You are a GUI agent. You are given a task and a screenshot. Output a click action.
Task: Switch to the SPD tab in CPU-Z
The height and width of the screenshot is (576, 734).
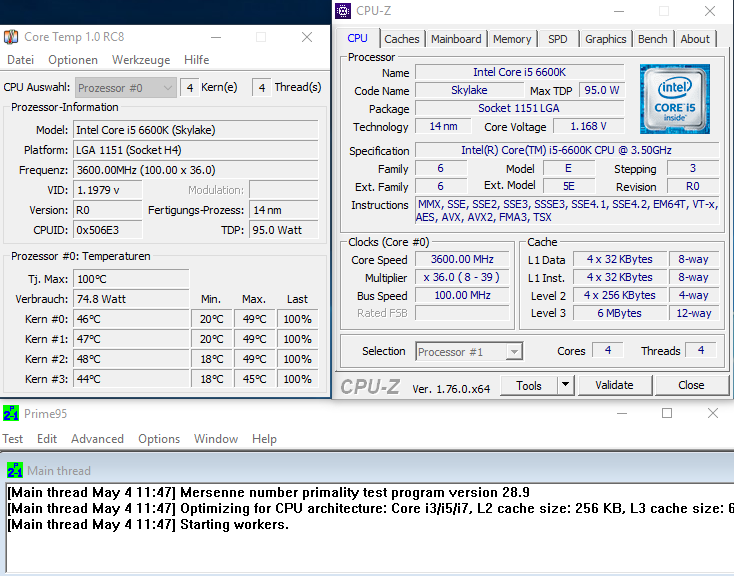coord(558,39)
